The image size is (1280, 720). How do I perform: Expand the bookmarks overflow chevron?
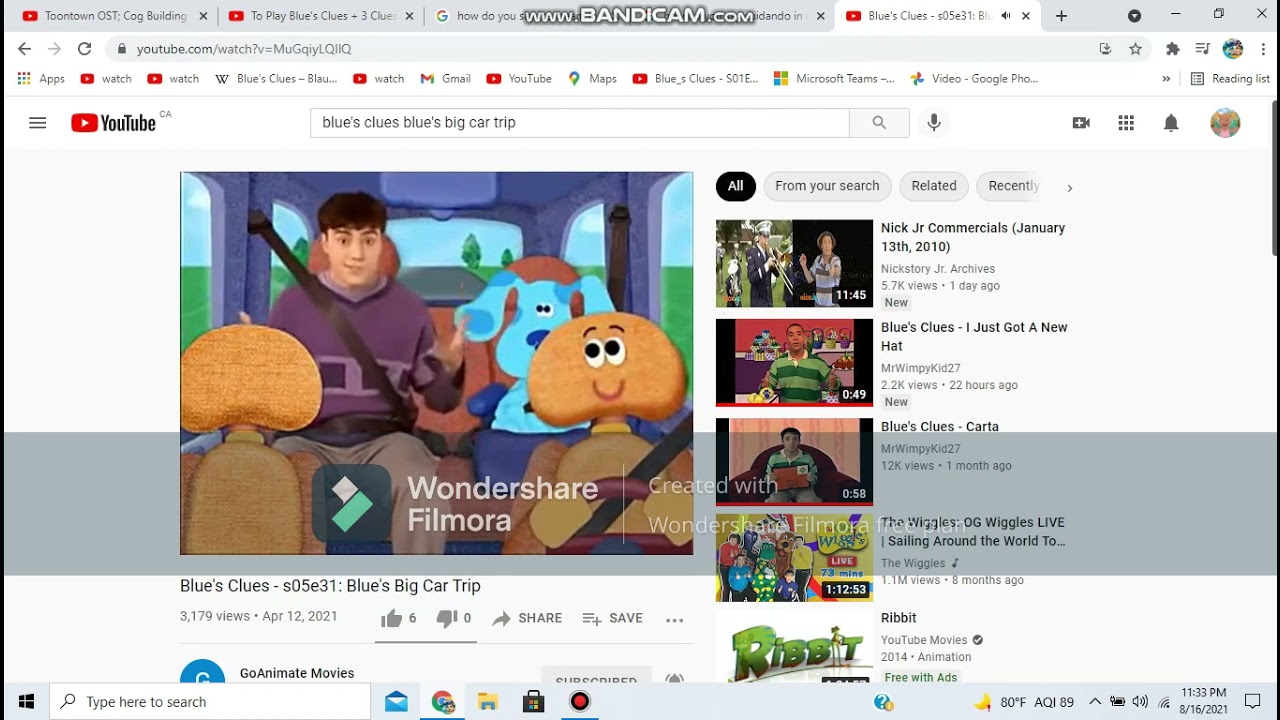pos(1166,79)
